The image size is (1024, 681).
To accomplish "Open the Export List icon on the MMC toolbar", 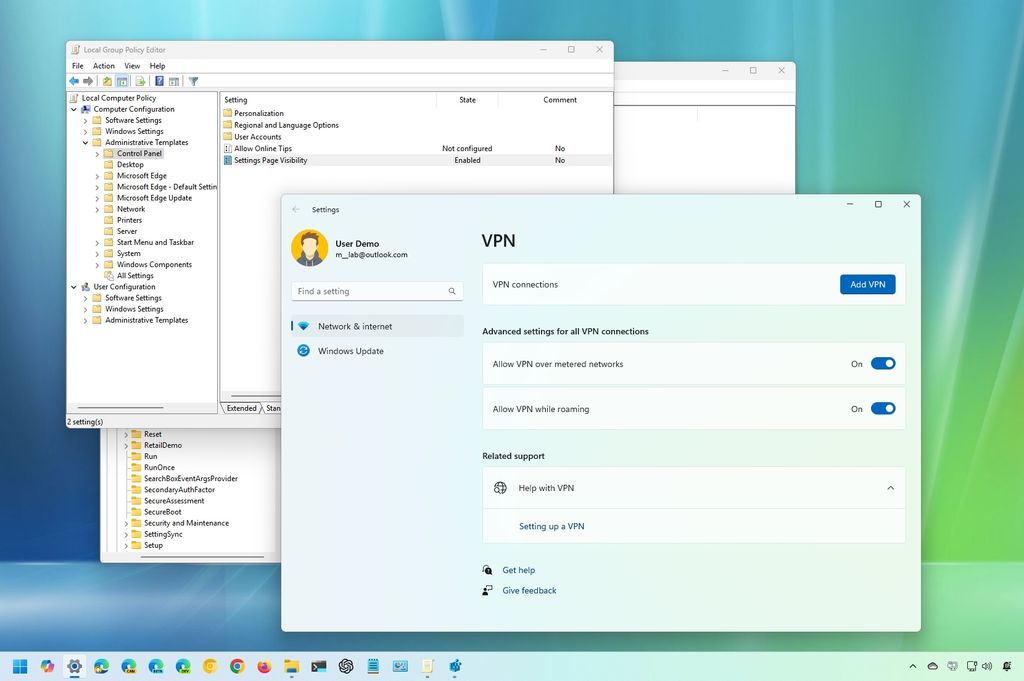I will tap(141, 81).
